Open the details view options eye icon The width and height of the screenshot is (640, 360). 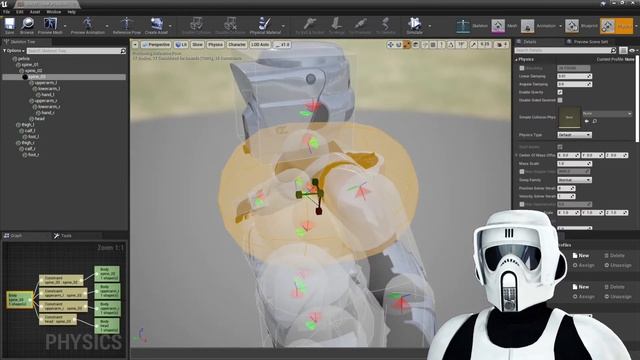(633, 50)
